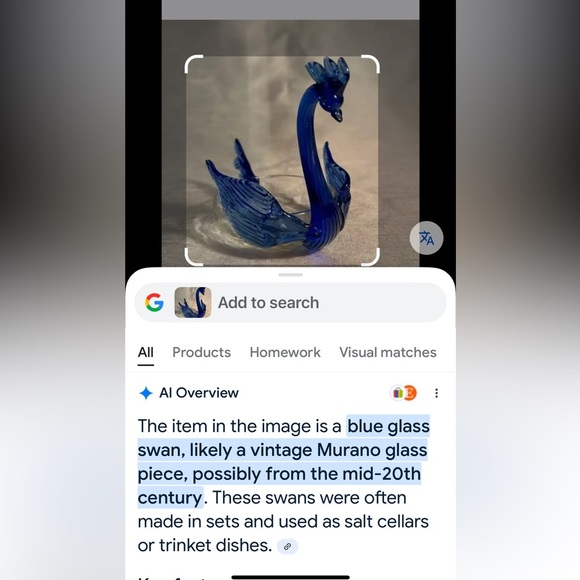Screen dimensions: 580x580
Task: Switch to the Homework tab
Action: pos(285,353)
